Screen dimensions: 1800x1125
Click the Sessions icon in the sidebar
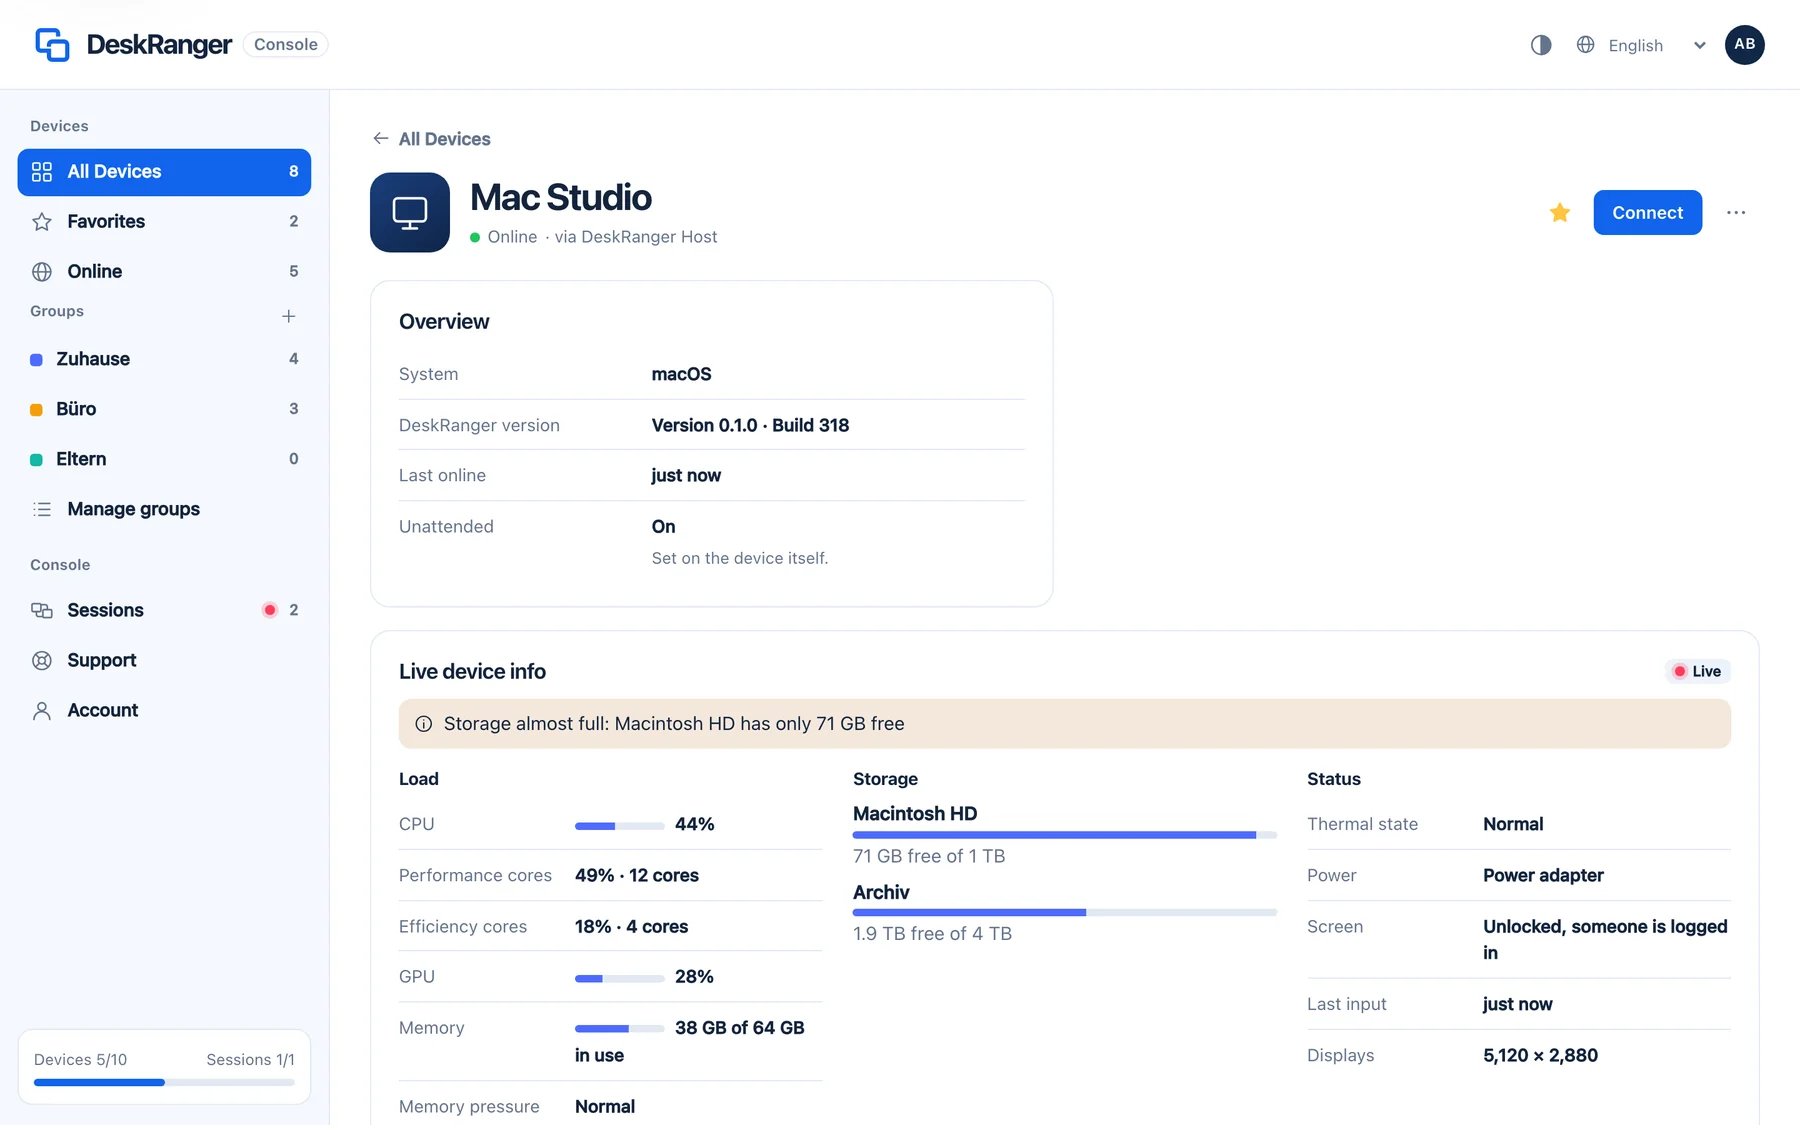(42, 610)
